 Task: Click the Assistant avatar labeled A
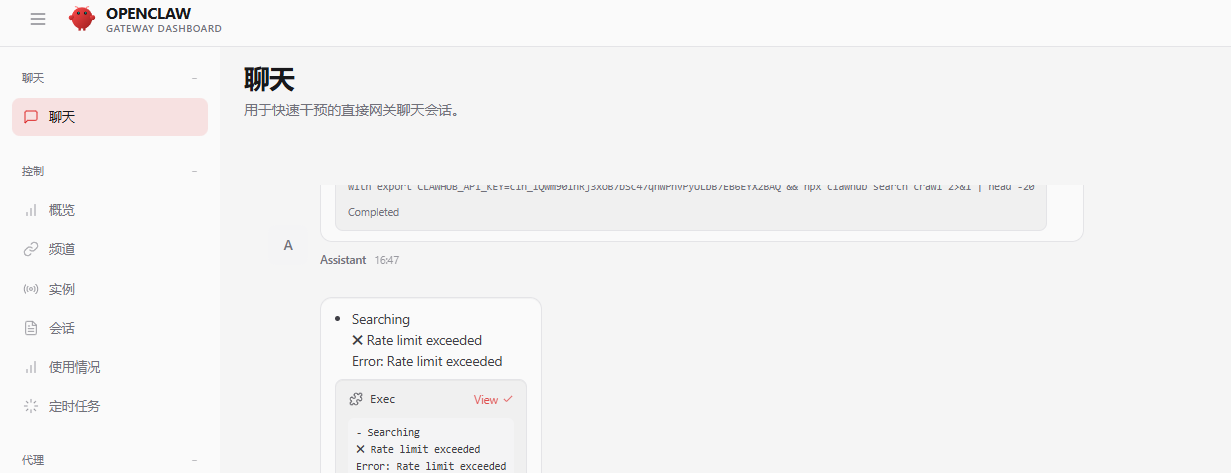[x=288, y=245]
